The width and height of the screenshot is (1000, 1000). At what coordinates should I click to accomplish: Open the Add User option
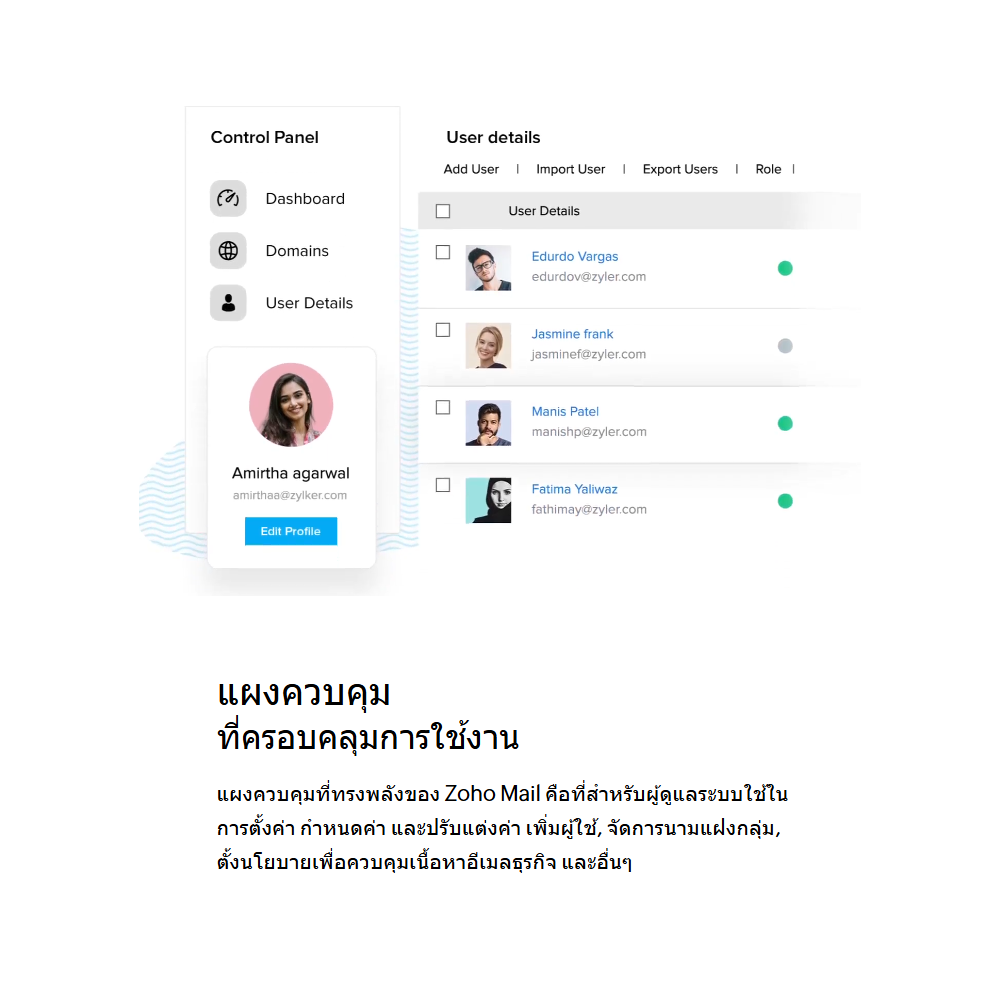pyautogui.click(x=471, y=169)
